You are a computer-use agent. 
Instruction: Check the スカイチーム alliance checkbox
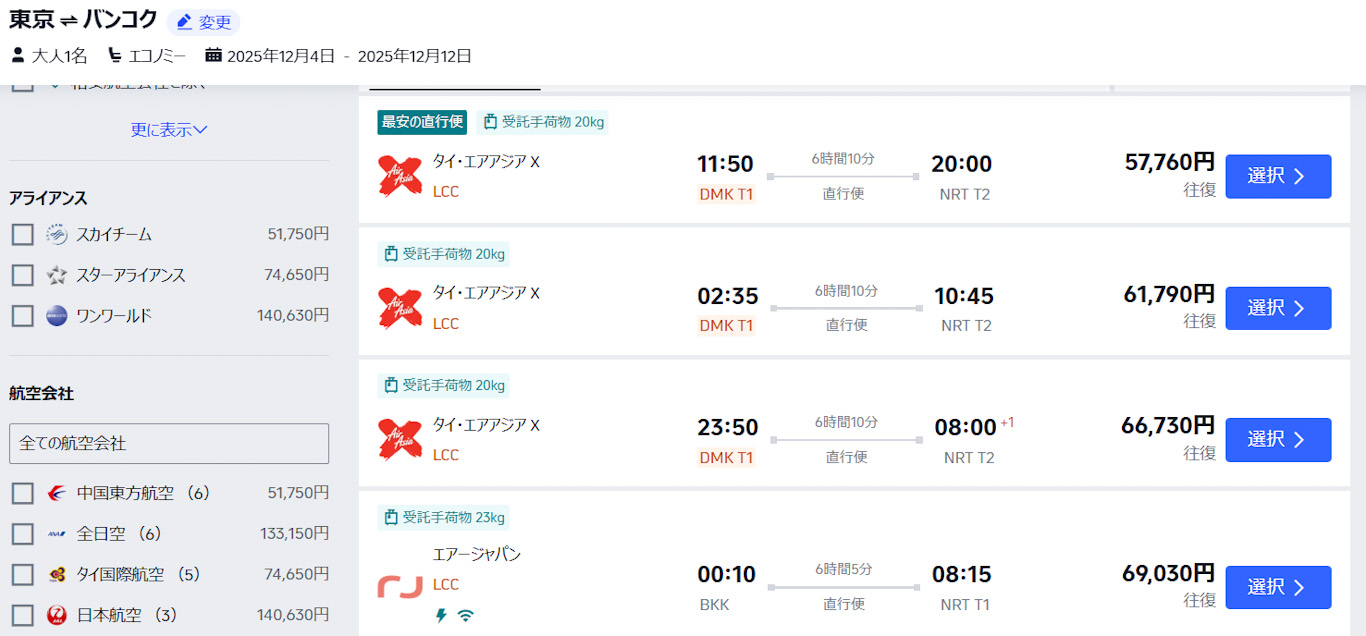[23, 235]
